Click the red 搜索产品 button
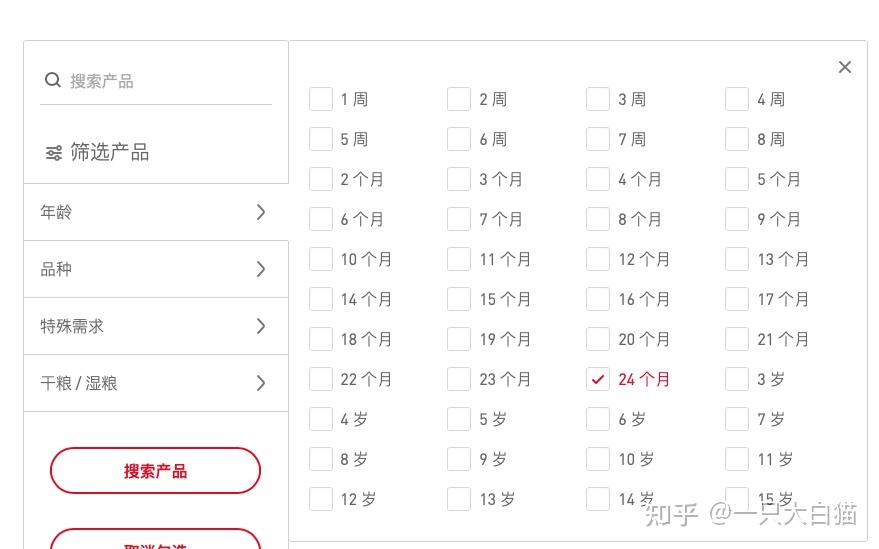Viewport: 879px width, 549px height. [x=155, y=470]
